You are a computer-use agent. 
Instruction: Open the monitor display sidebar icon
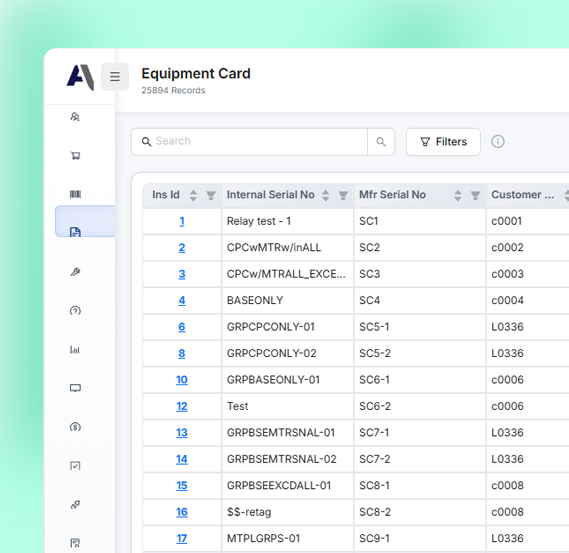[x=75, y=388]
